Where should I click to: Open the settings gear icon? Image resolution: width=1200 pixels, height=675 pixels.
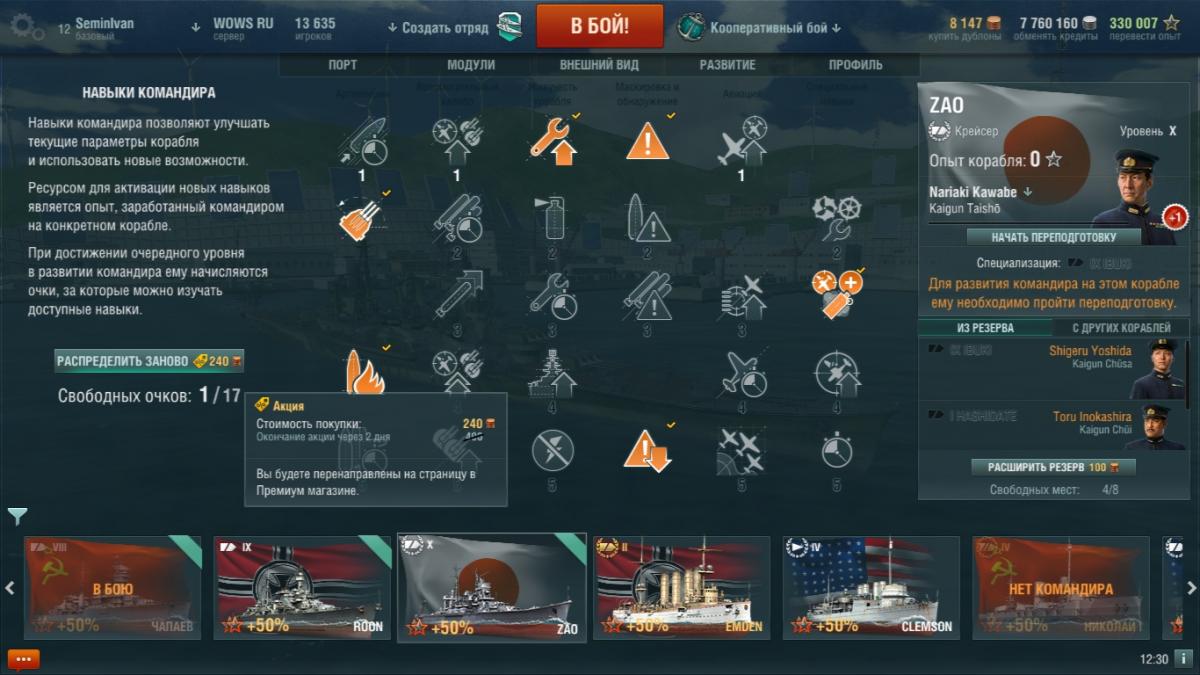pyautogui.click(x=27, y=26)
